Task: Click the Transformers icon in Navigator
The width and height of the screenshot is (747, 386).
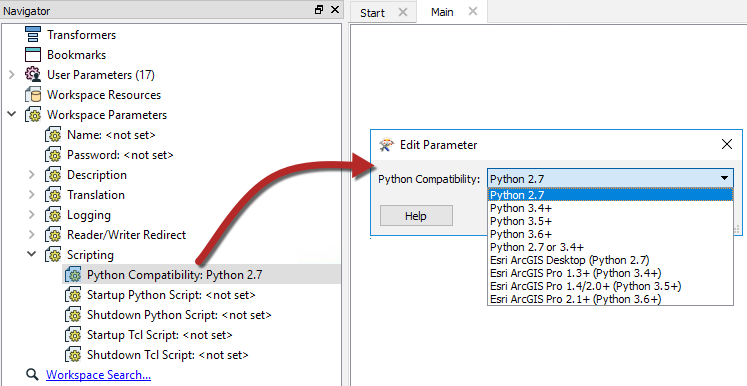Action: [x=33, y=35]
